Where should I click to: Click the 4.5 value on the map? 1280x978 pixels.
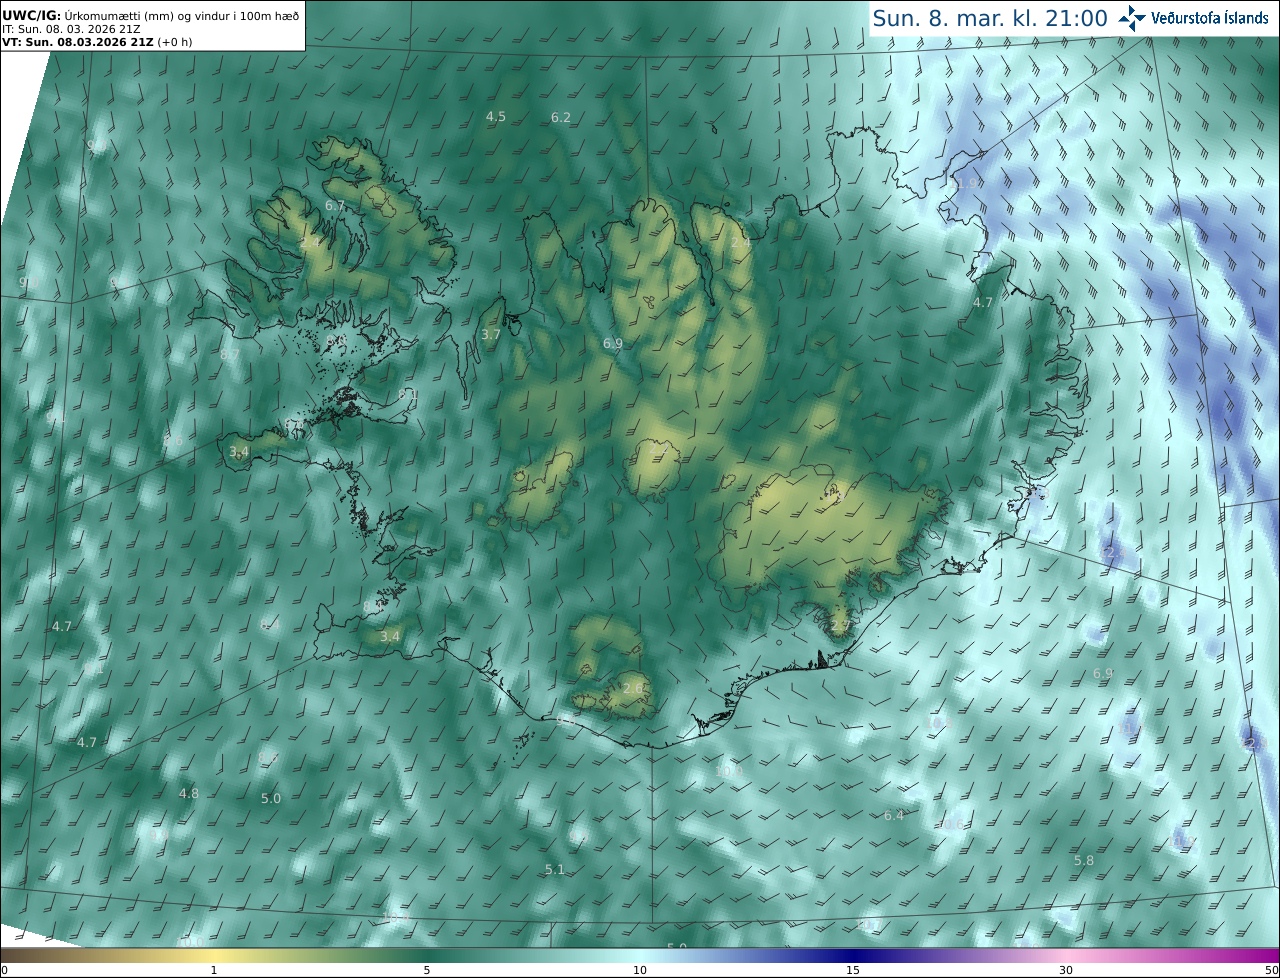(496, 117)
